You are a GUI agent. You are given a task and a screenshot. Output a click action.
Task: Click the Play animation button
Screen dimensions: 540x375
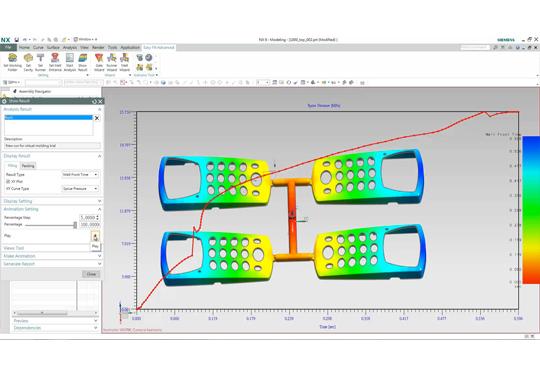click(95, 237)
